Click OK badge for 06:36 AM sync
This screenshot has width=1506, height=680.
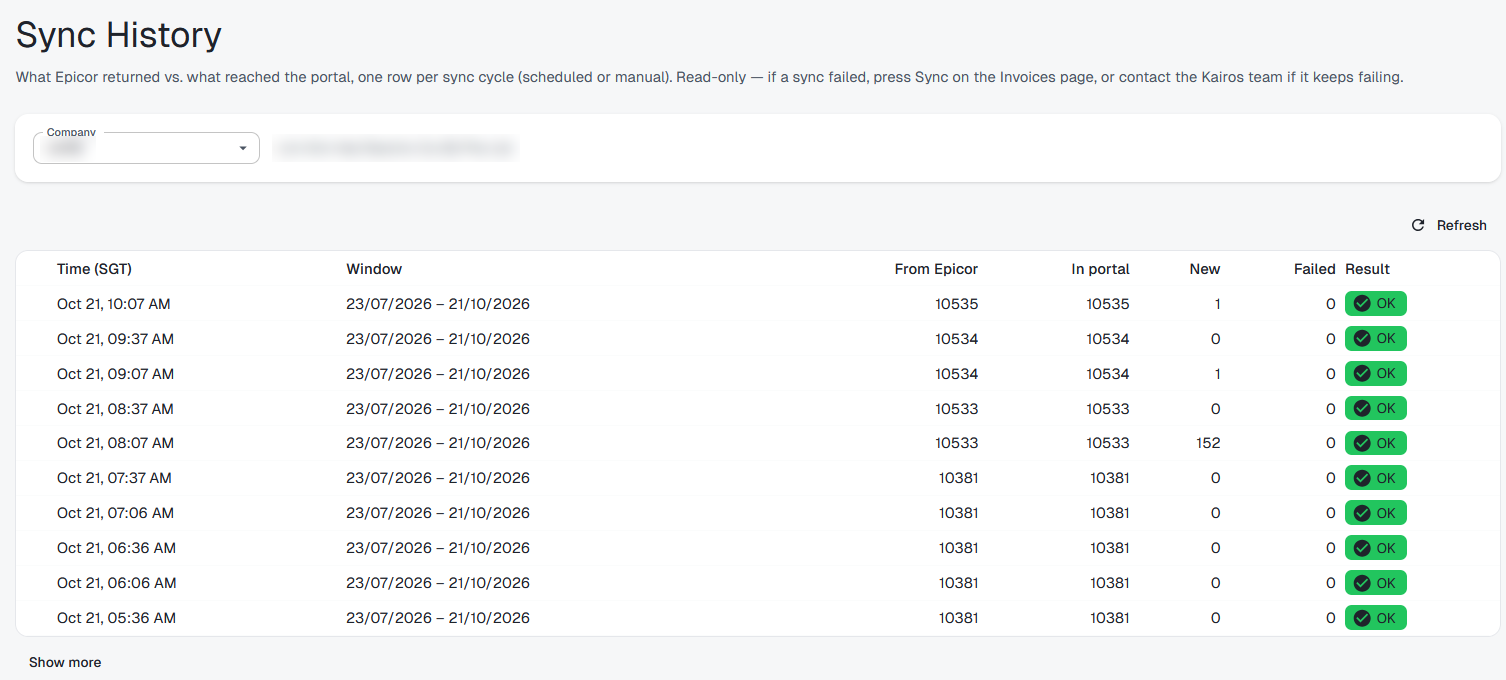click(1375, 548)
